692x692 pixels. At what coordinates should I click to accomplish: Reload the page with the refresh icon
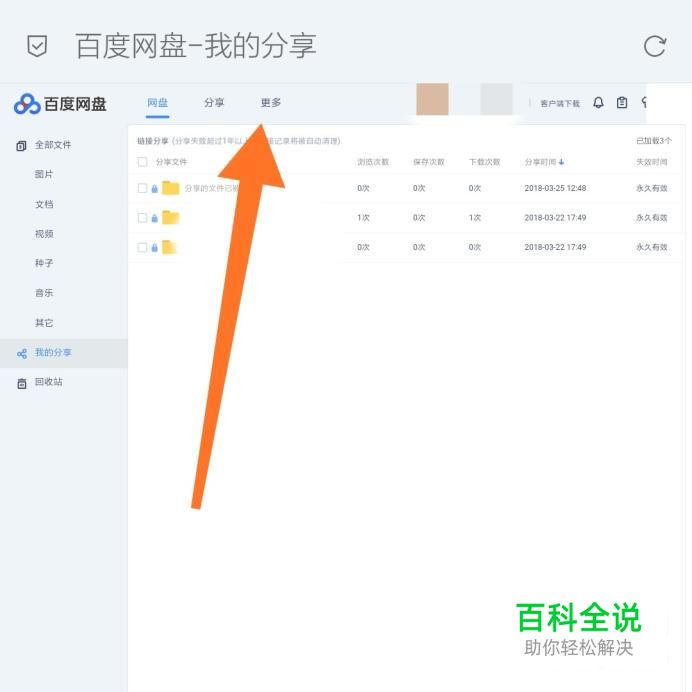[x=654, y=46]
